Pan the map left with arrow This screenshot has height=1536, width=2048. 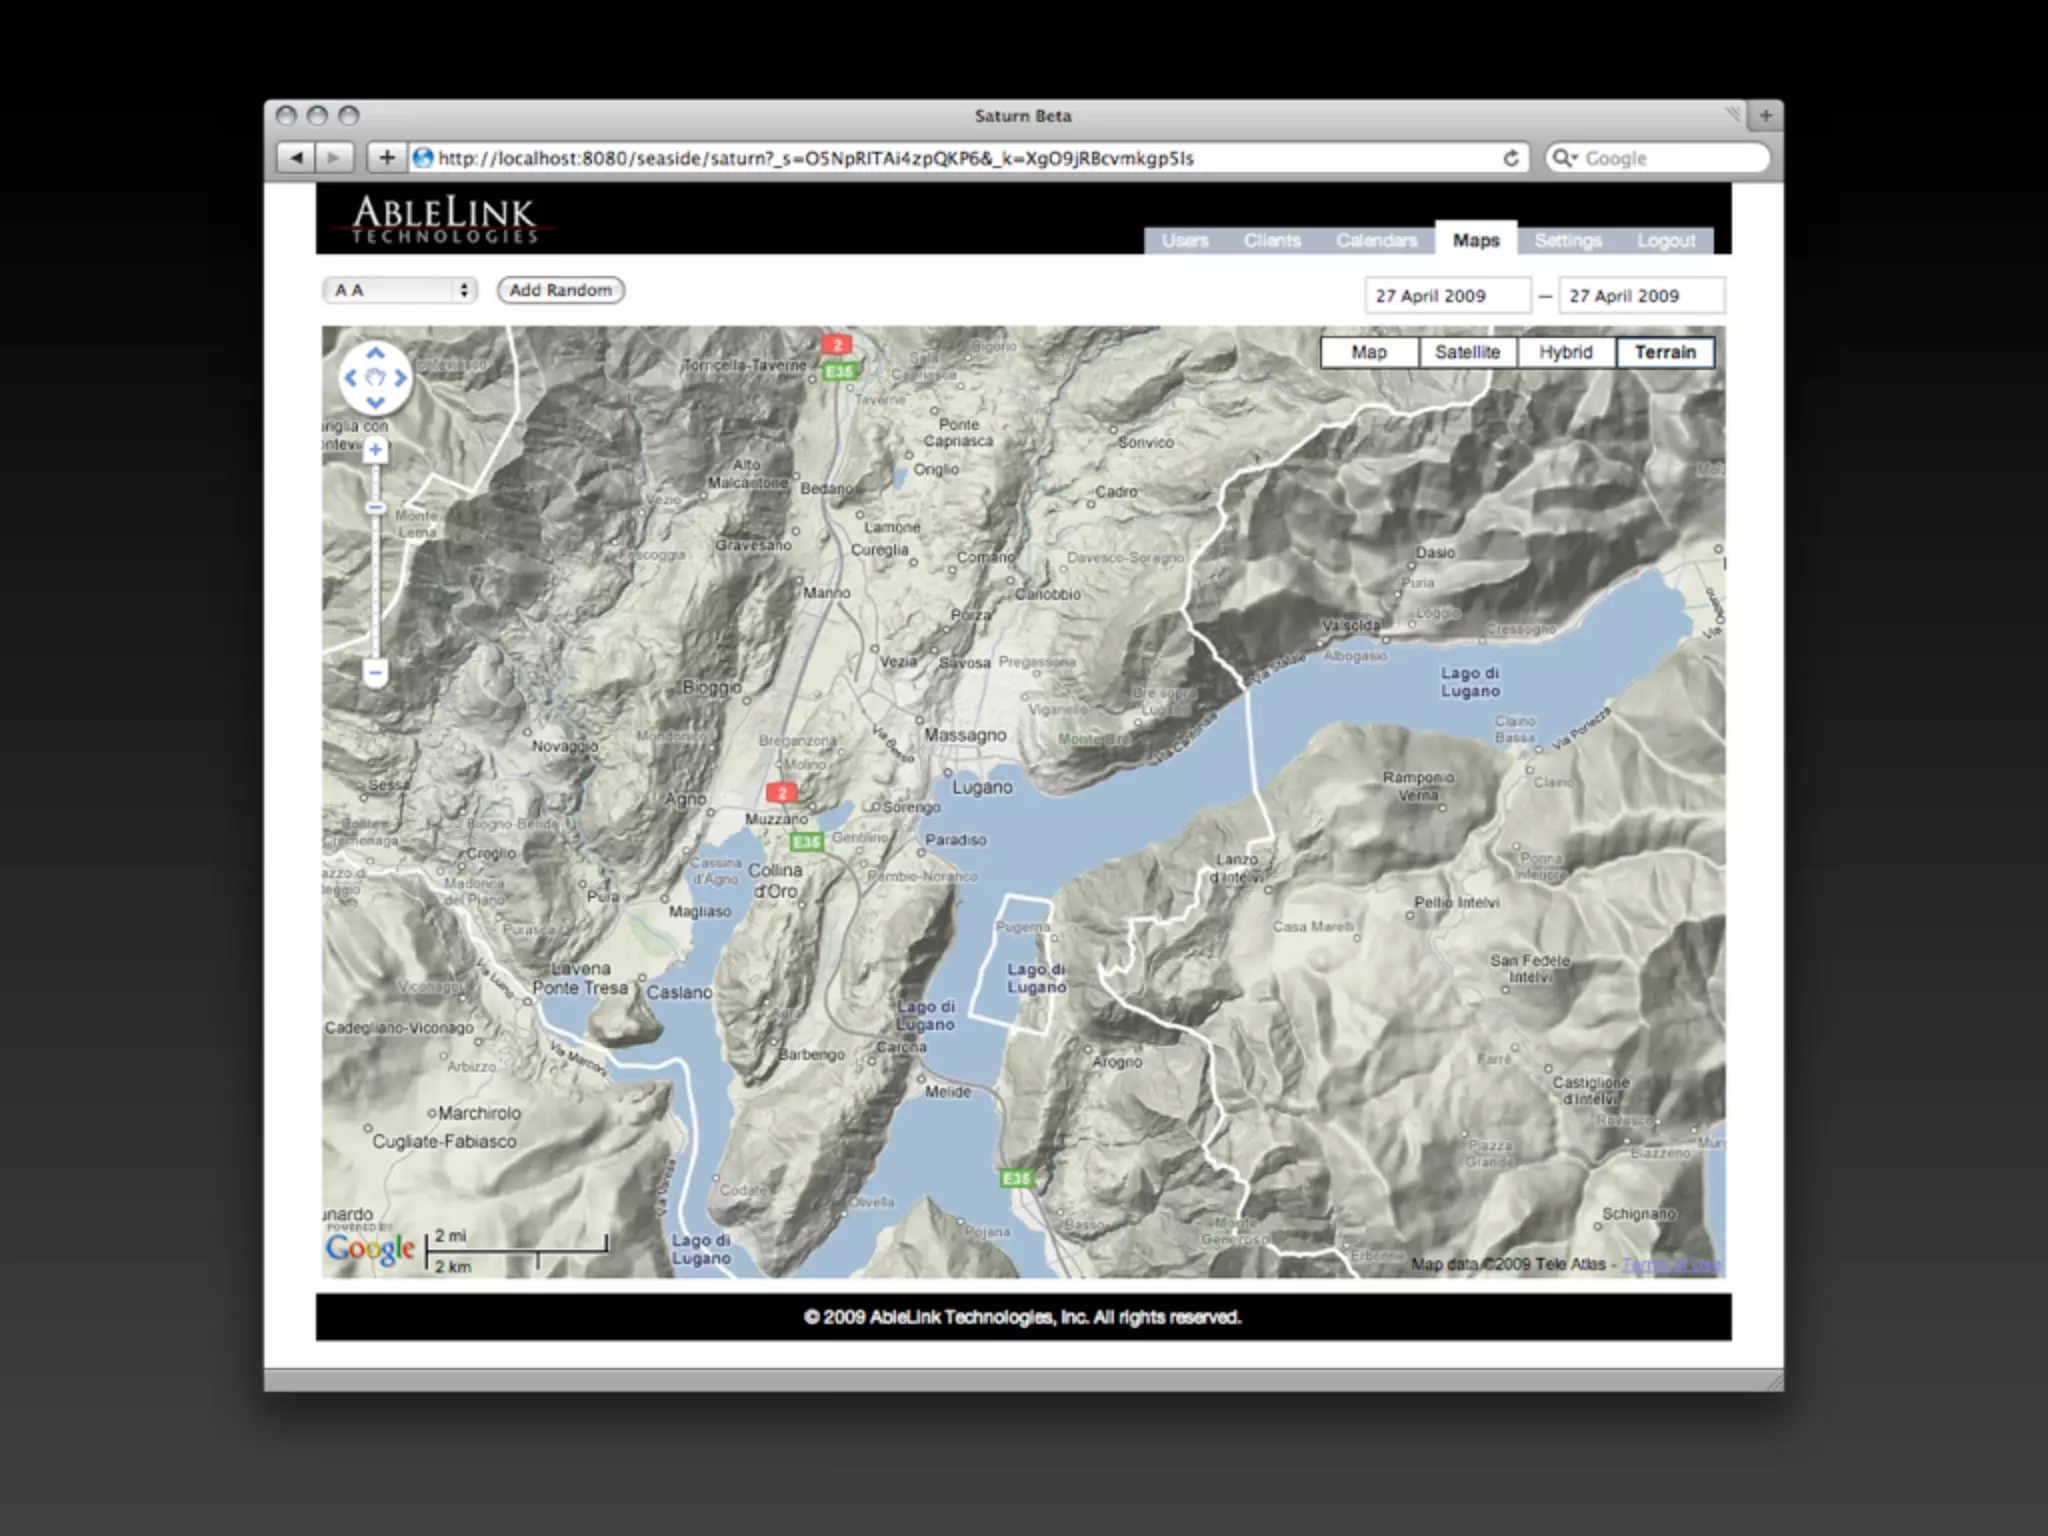click(x=350, y=378)
